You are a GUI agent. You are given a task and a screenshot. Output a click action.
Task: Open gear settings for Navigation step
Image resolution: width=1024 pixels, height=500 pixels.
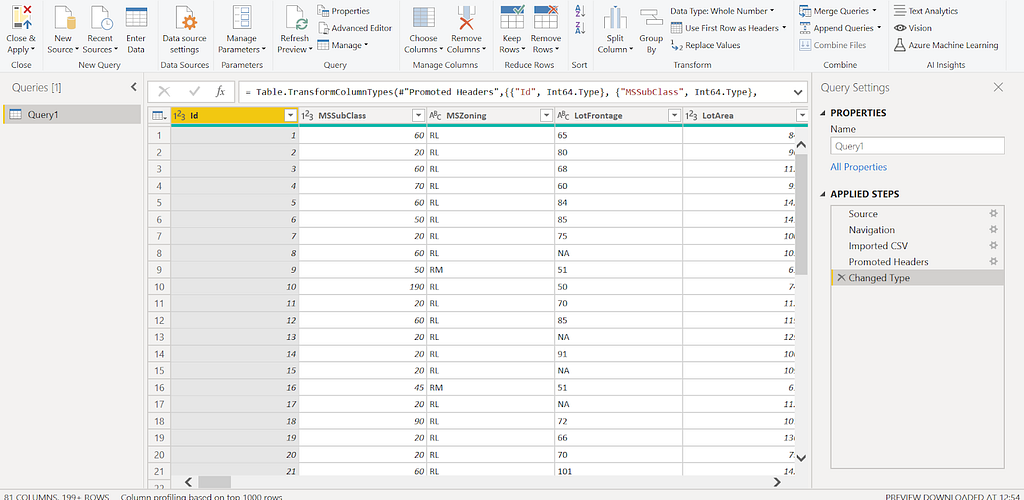[x=993, y=230]
